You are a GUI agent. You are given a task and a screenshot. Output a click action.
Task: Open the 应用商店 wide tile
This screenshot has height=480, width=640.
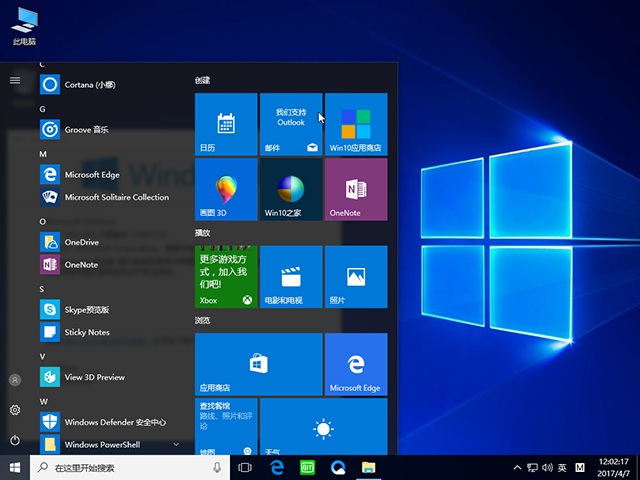tap(258, 364)
